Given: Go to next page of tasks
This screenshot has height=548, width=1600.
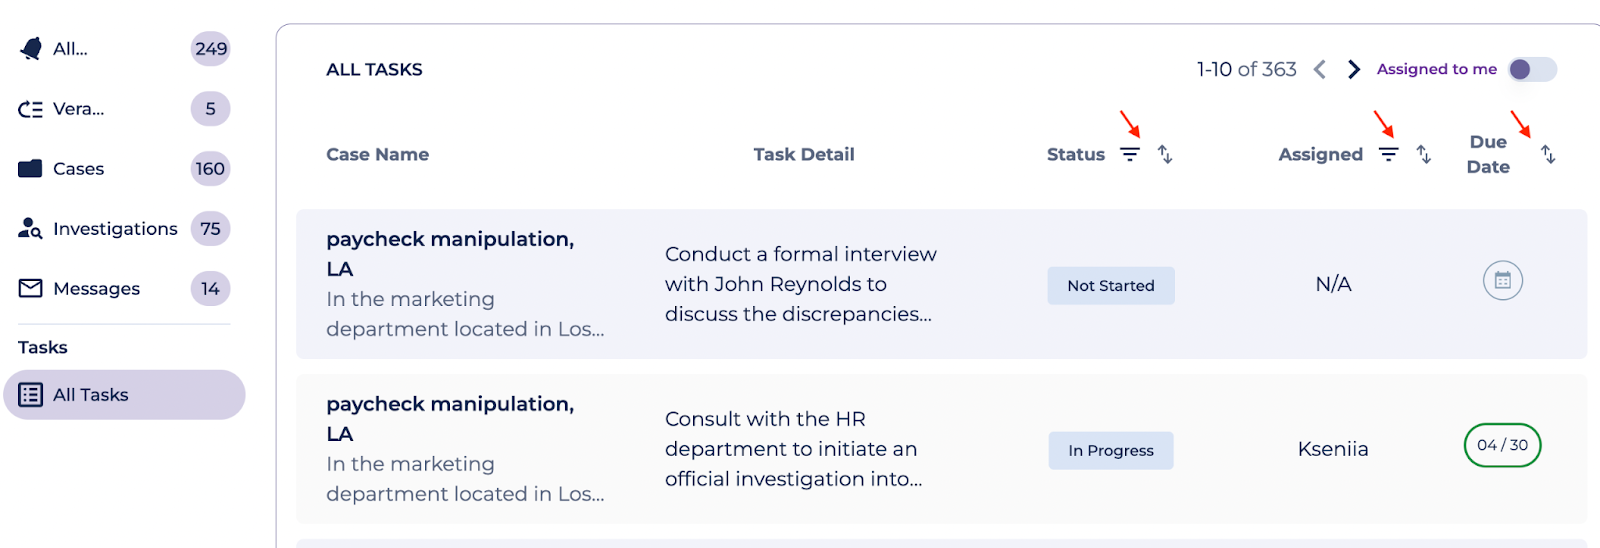Looking at the screenshot, I should tap(1354, 69).
